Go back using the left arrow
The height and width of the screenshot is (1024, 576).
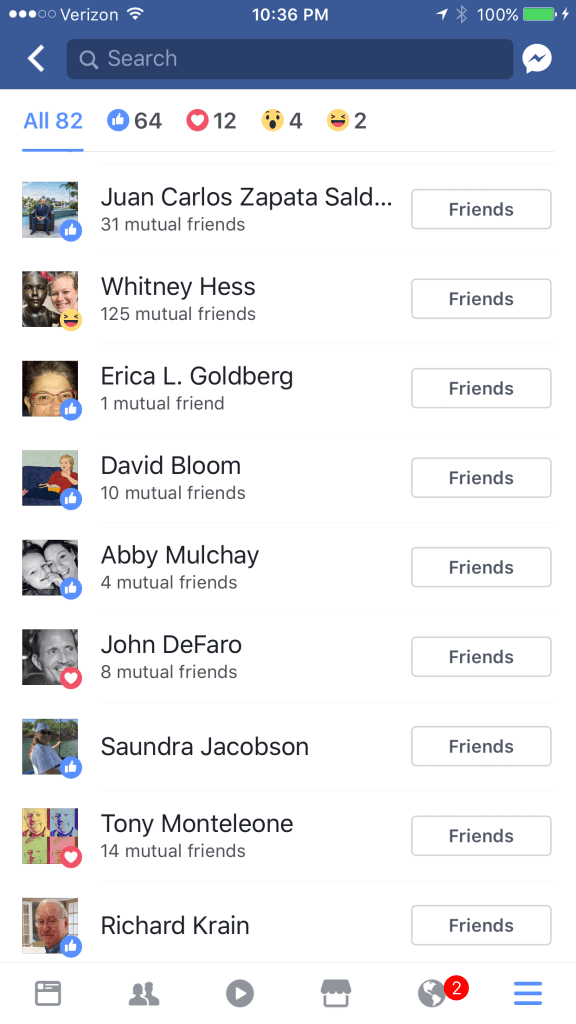(36, 59)
